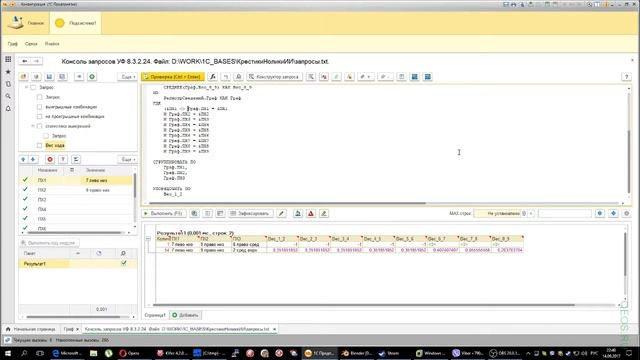640x360 pixels.
Task: Click the green add query icon
Action: (92, 77)
